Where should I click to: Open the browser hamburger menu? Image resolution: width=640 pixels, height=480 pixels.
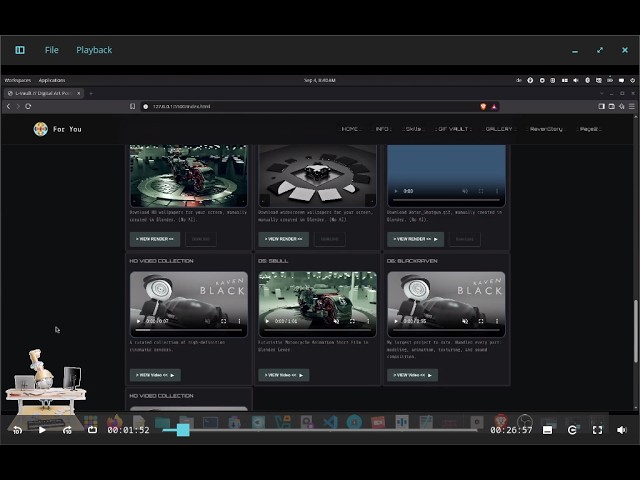click(x=632, y=107)
